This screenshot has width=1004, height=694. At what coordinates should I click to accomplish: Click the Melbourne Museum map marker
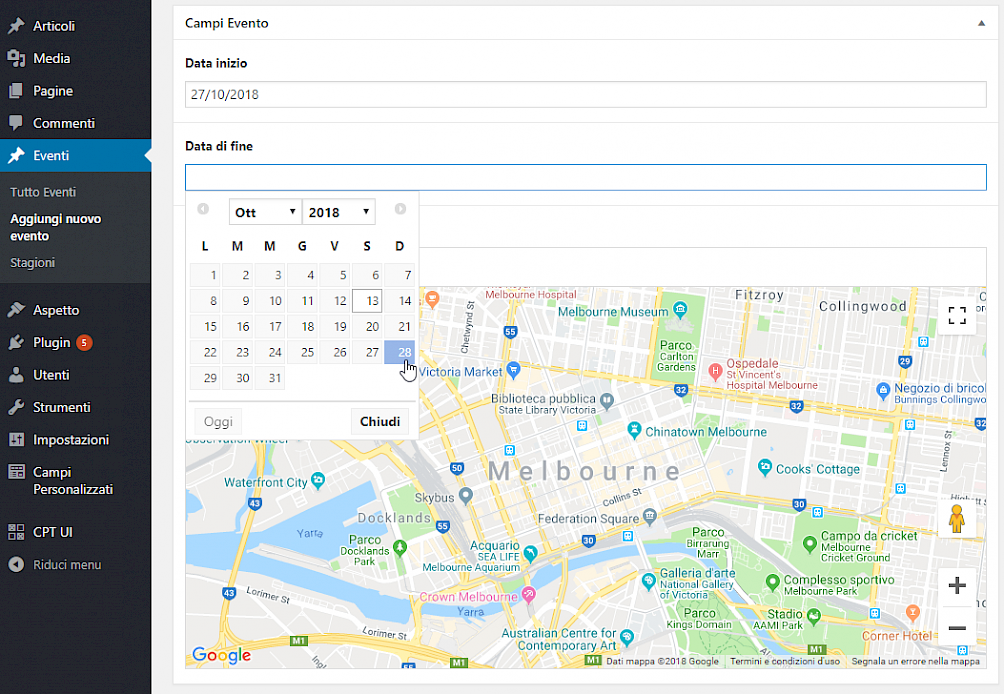pos(680,311)
